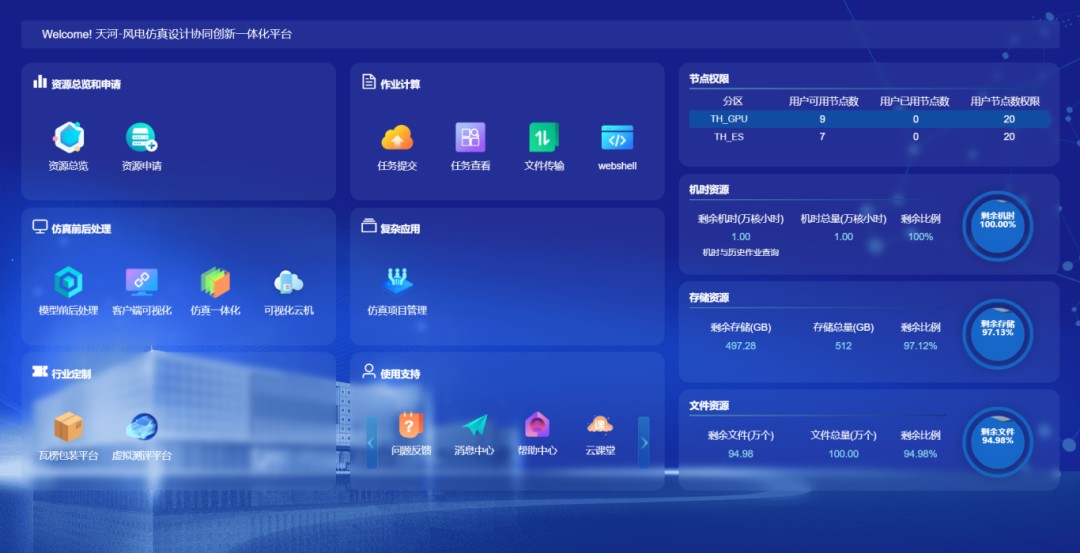
Task: Open 可视化云机 cloud machine icon
Action: tap(288, 283)
